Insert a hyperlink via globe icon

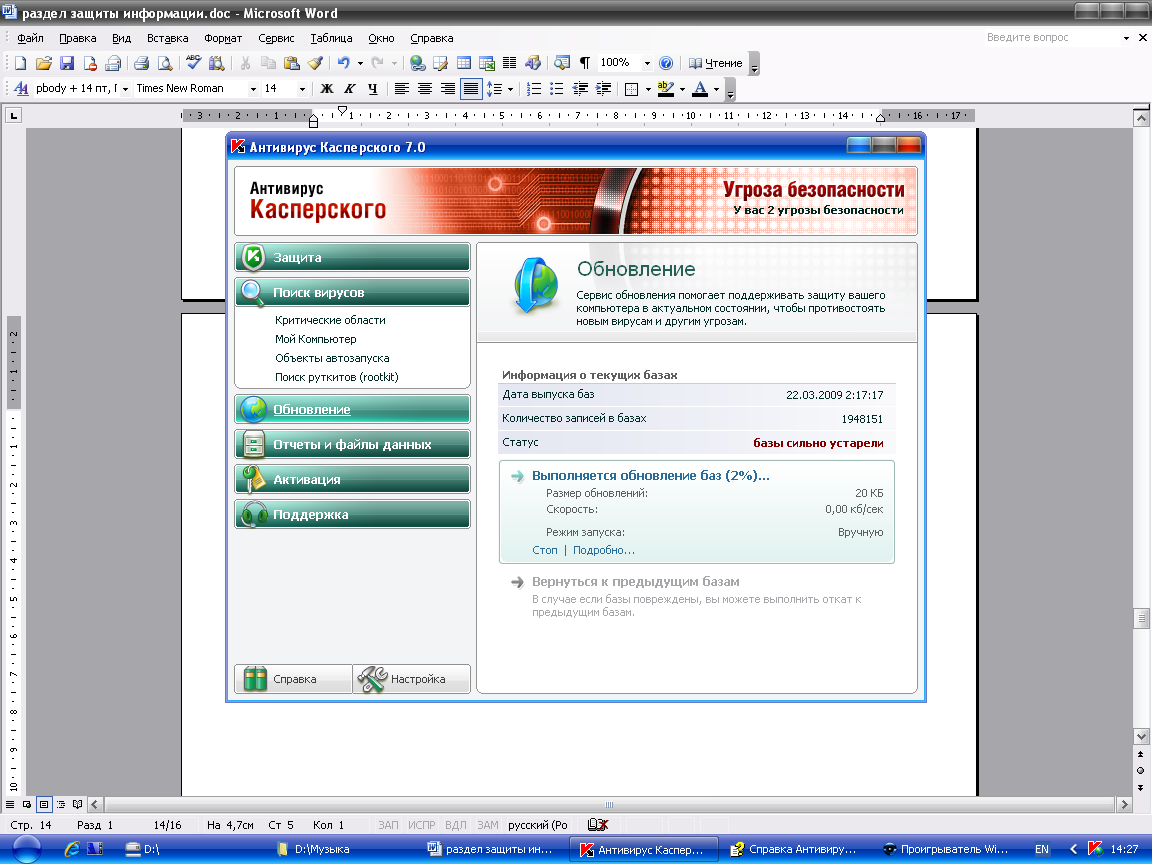coord(417,63)
